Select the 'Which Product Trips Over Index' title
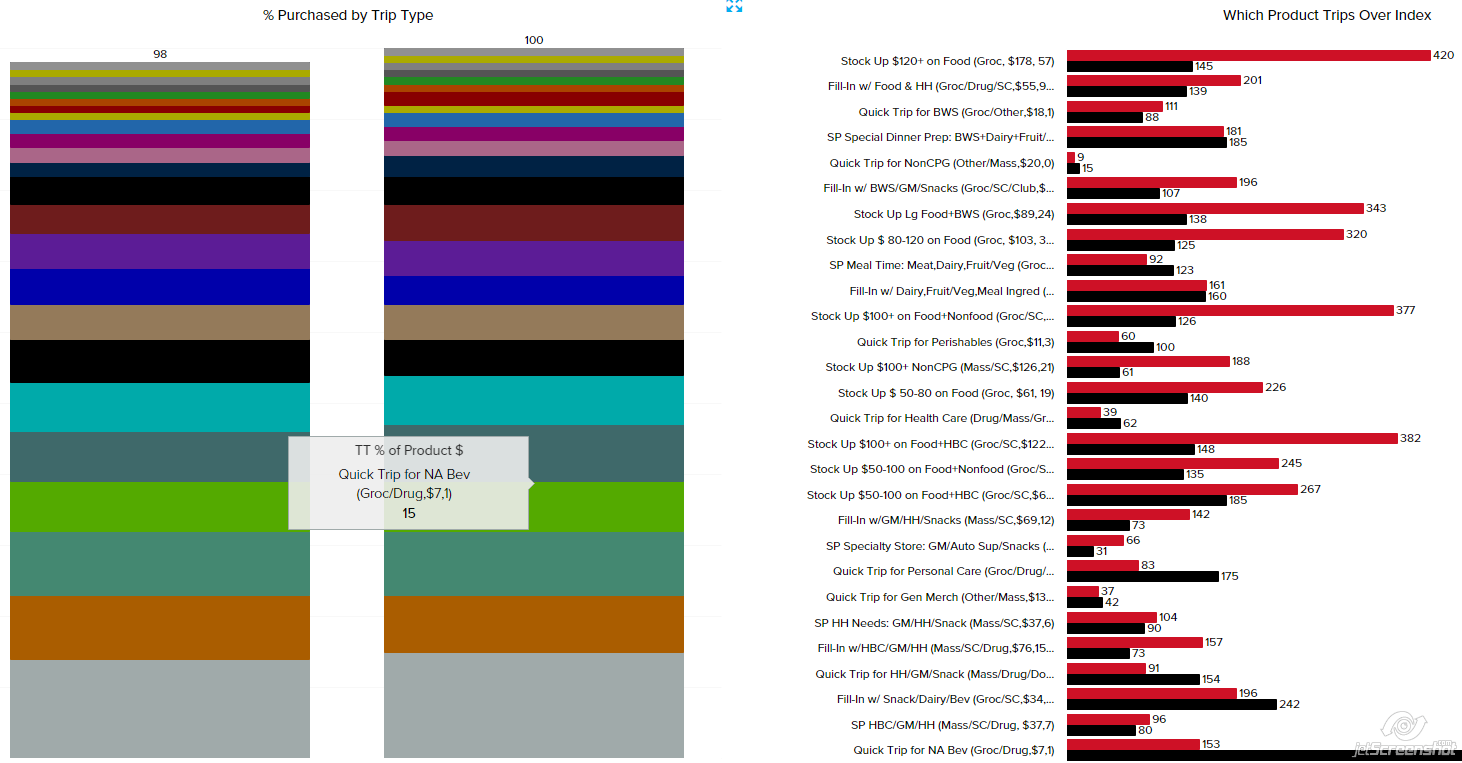The image size is (1462, 763). point(1326,15)
